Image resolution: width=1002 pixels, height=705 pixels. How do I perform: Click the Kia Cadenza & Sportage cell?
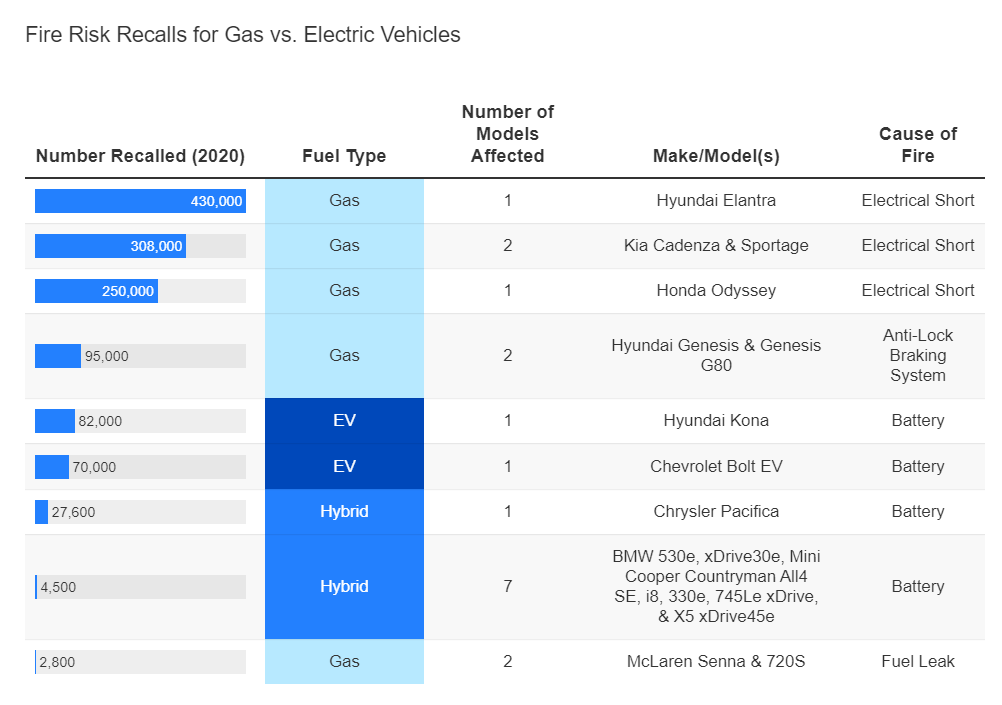click(716, 245)
